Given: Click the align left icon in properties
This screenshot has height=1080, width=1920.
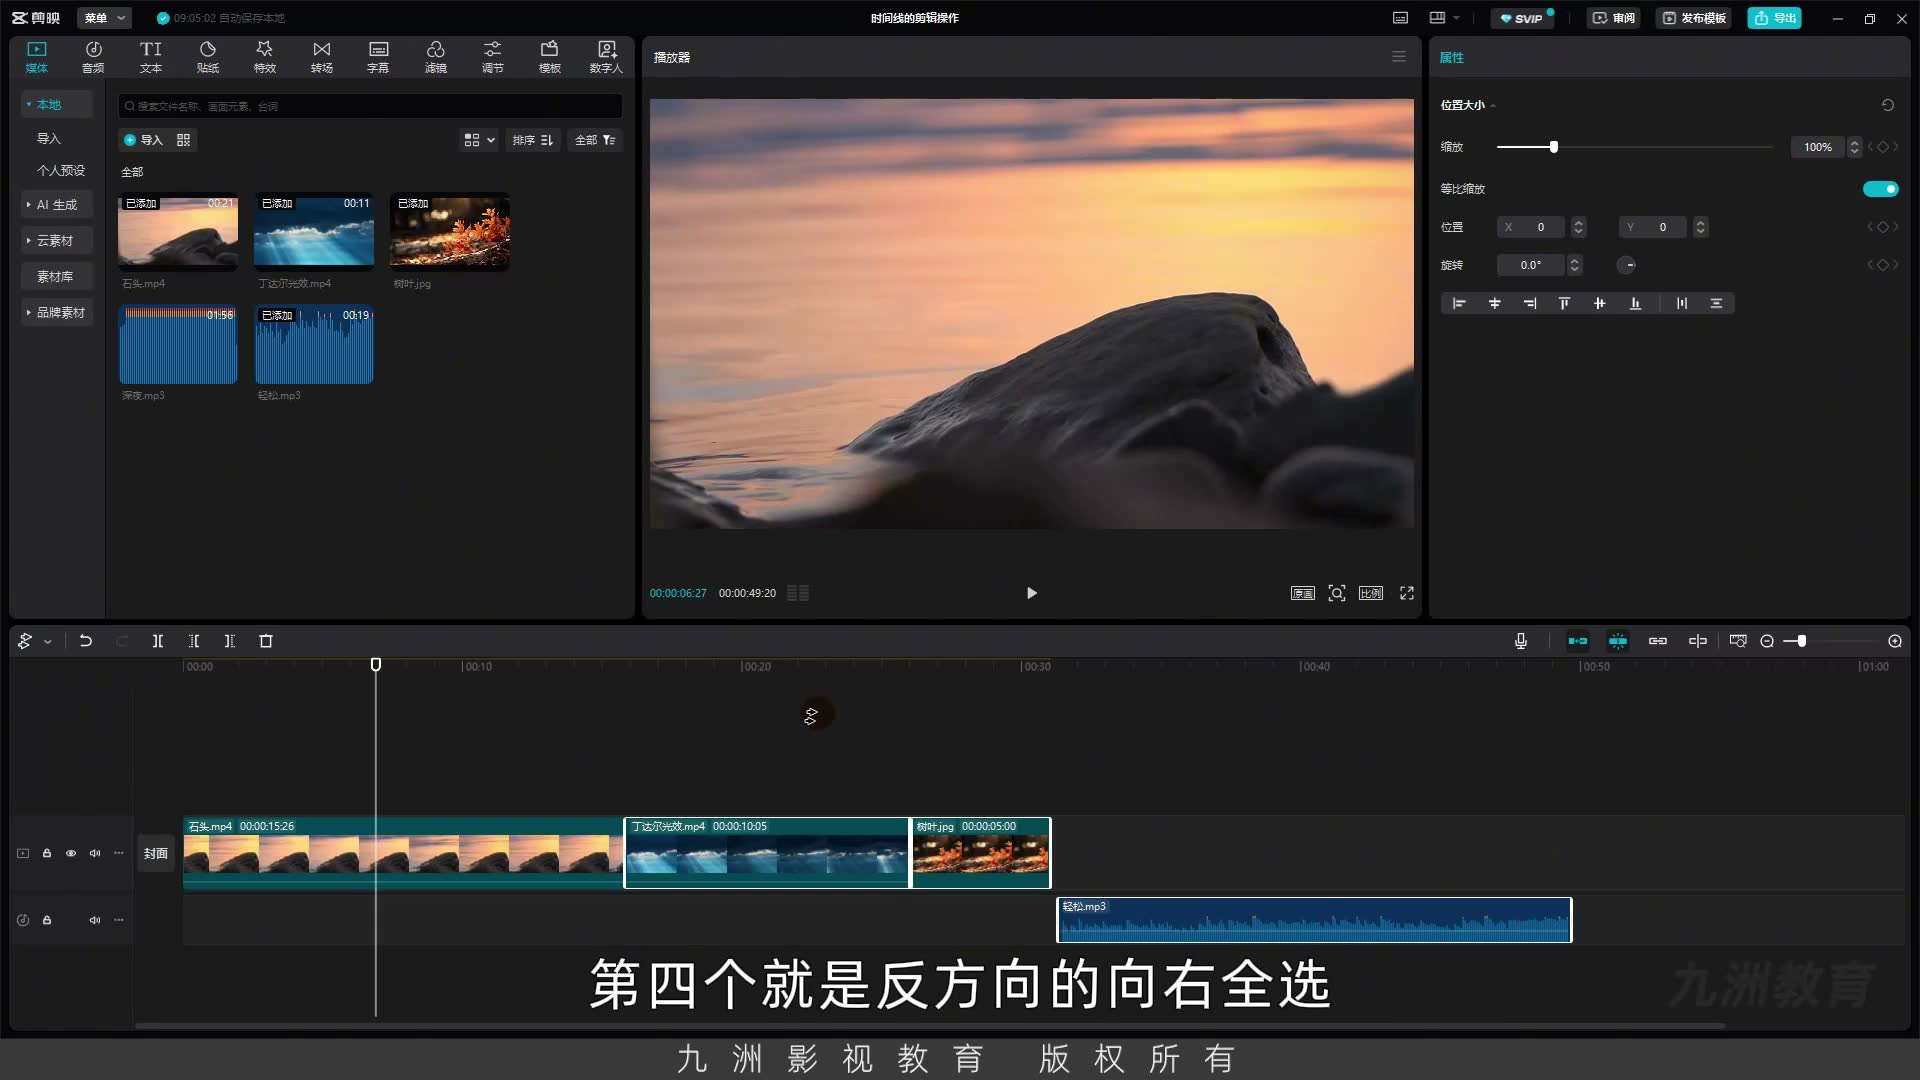Looking at the screenshot, I should (1459, 303).
